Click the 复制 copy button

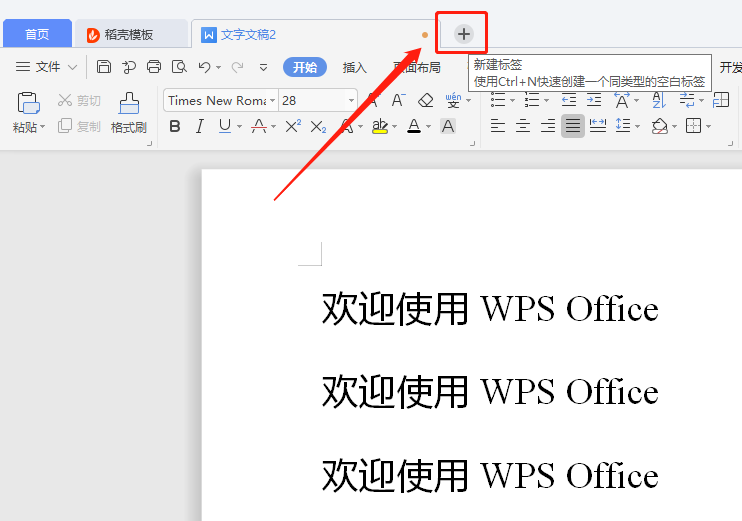point(79,126)
